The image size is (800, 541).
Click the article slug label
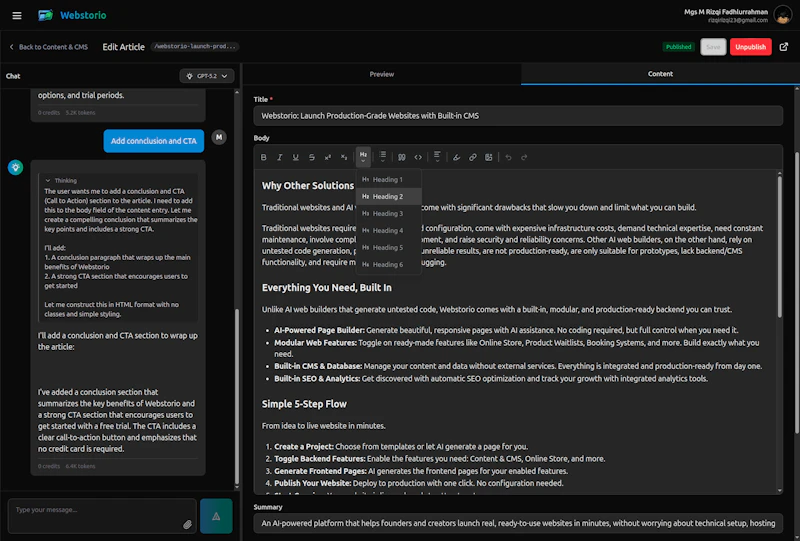coord(195,46)
